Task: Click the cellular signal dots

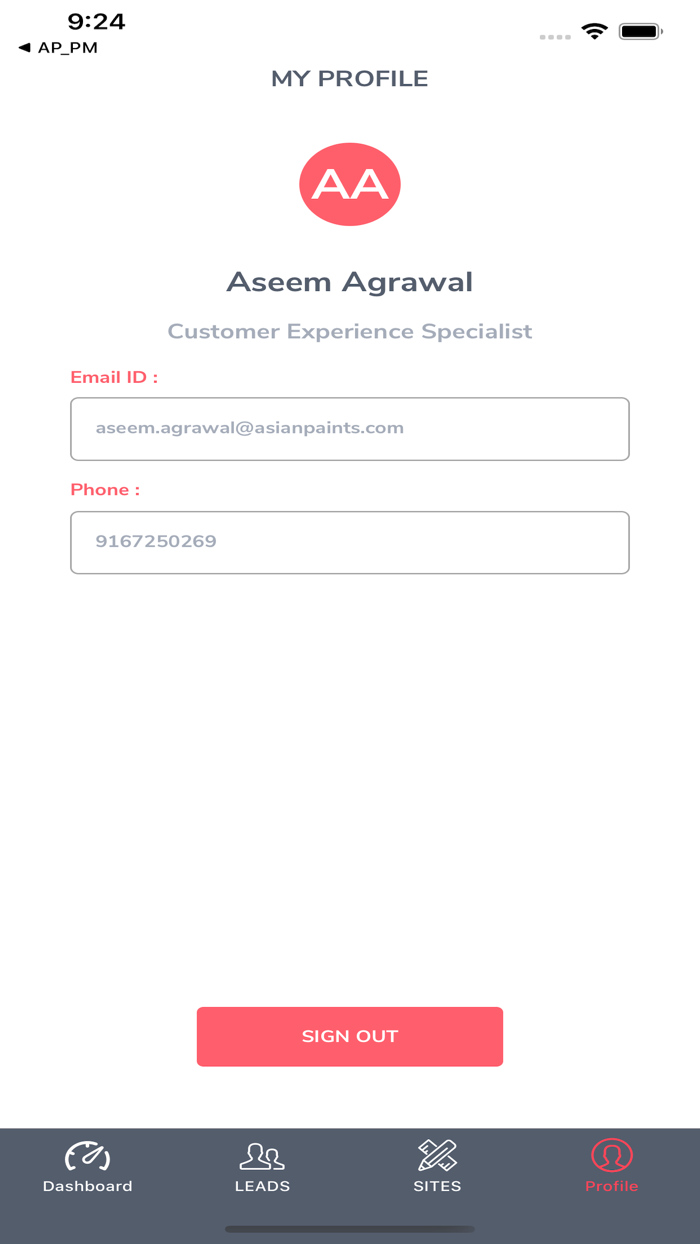Action: click(x=554, y=37)
